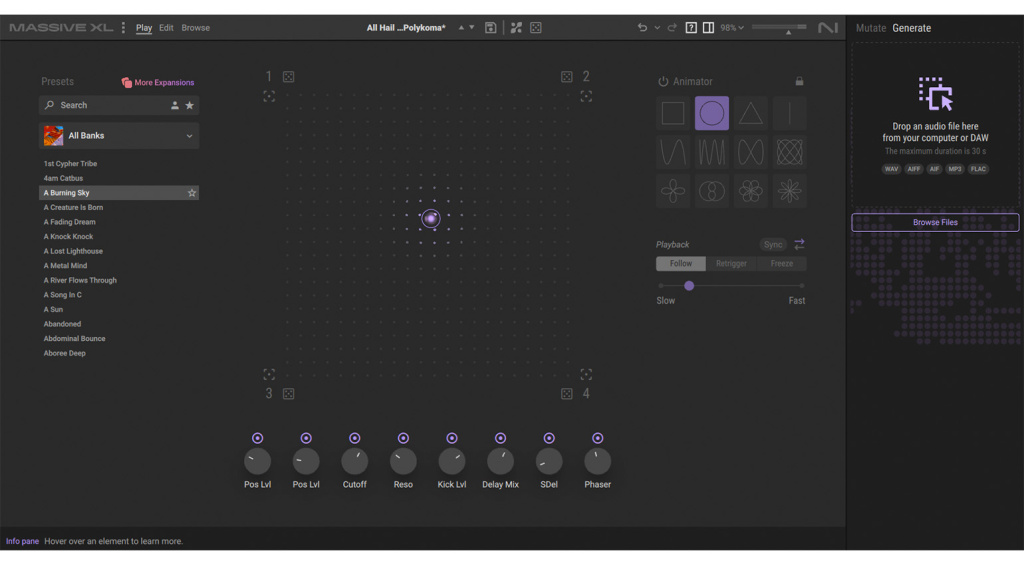This screenshot has height=565, width=1024.
Task: Click the focus bracket icon above corner 4
Action: 586,374
